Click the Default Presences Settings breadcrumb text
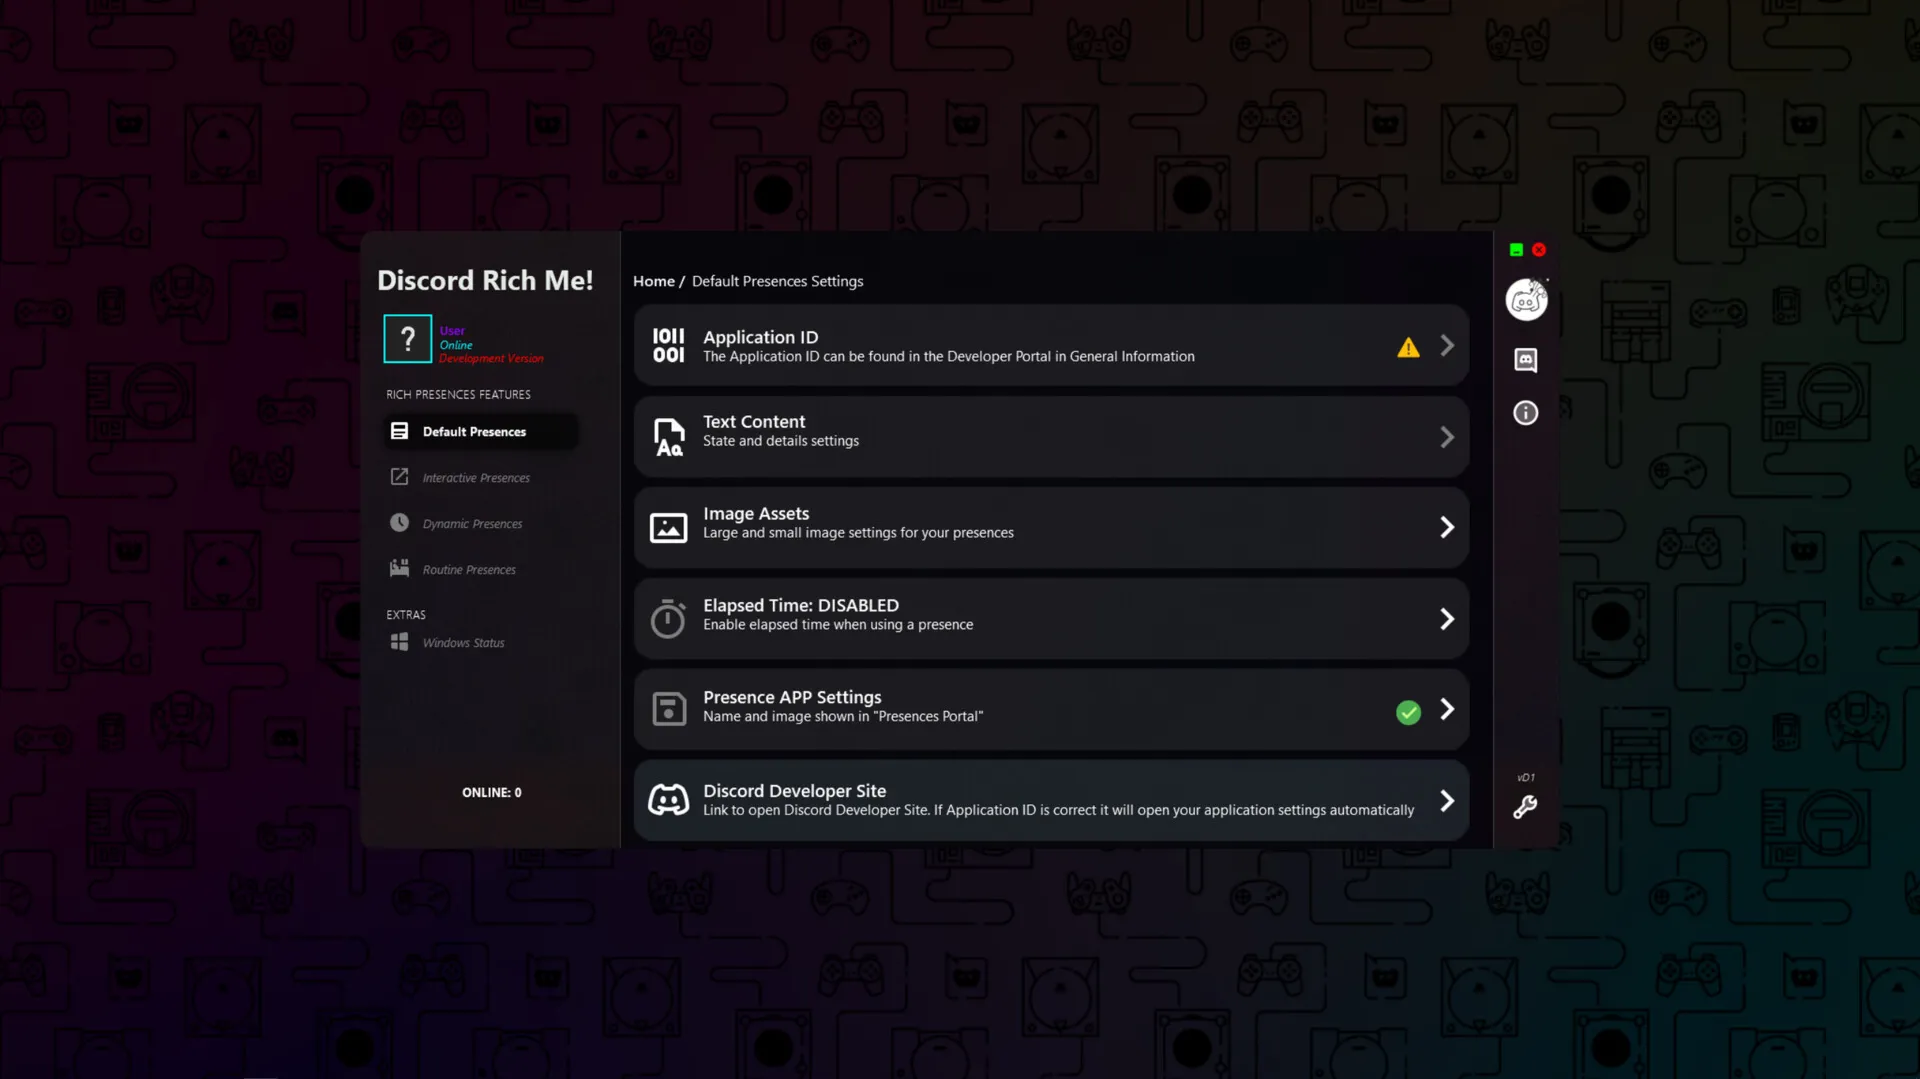 point(777,282)
